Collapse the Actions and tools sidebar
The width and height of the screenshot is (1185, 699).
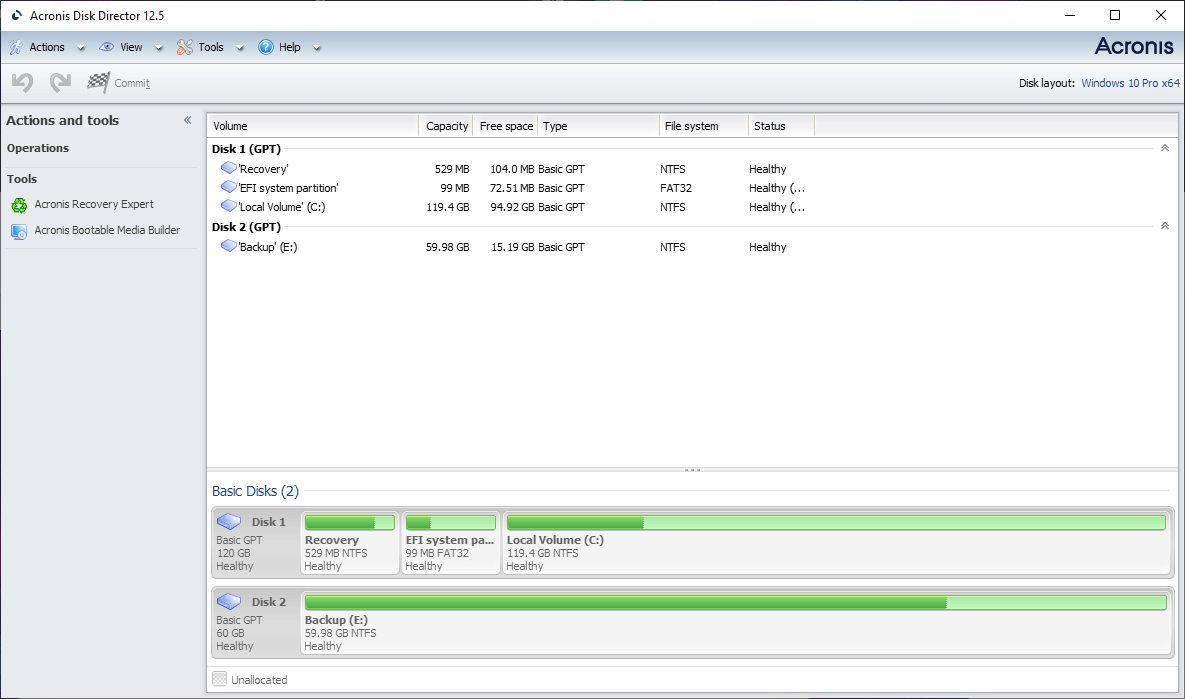pyautogui.click(x=187, y=120)
